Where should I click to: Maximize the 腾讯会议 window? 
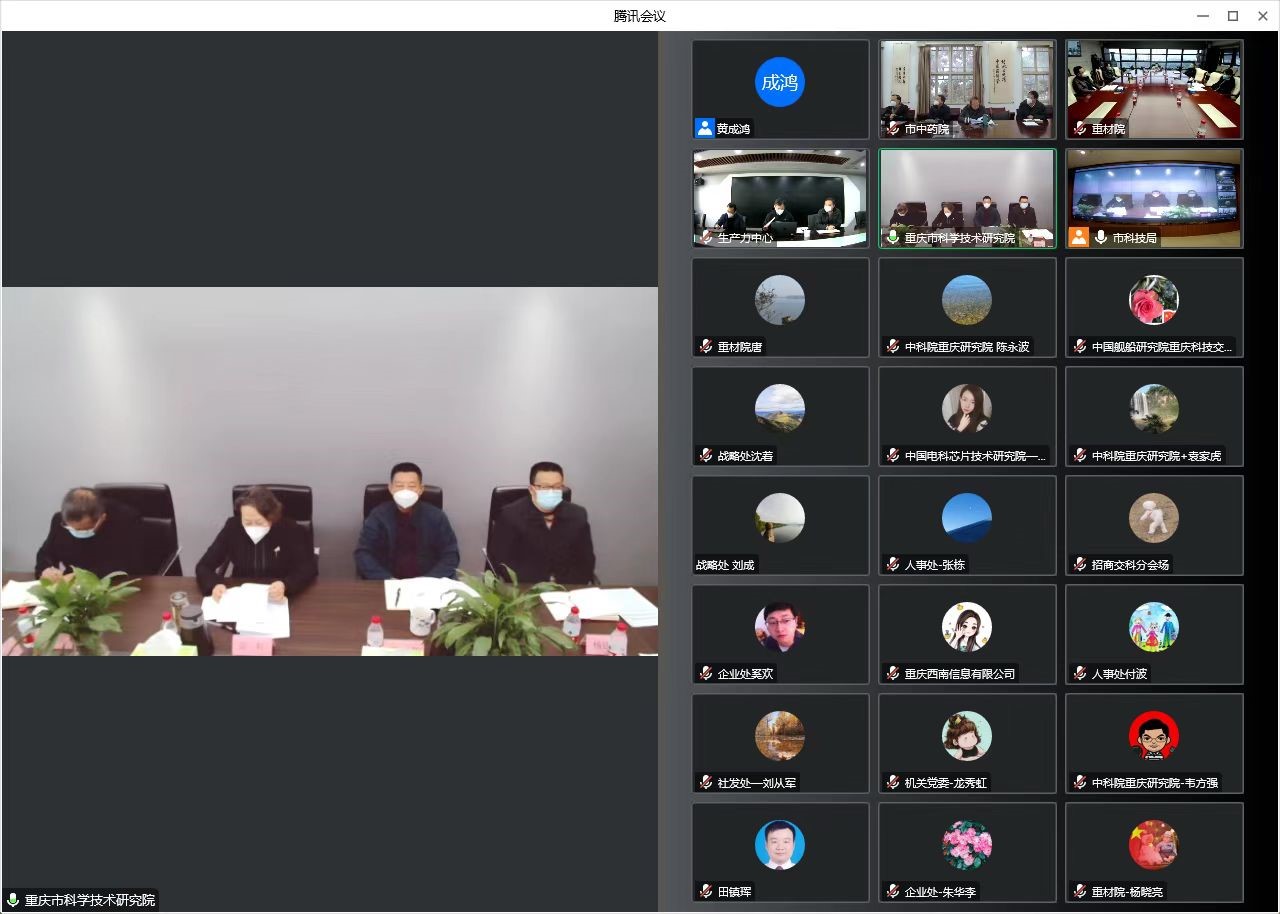click(1233, 15)
